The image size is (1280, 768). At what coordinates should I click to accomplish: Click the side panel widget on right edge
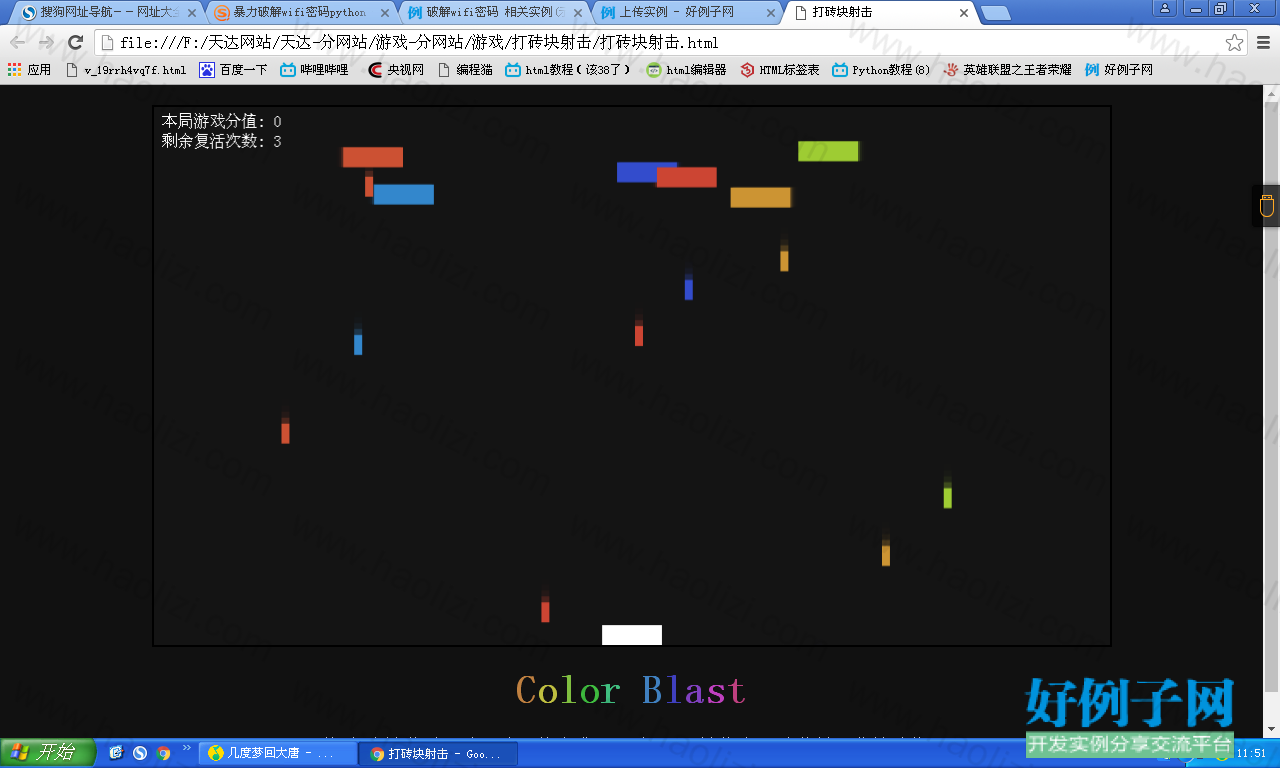click(1266, 206)
